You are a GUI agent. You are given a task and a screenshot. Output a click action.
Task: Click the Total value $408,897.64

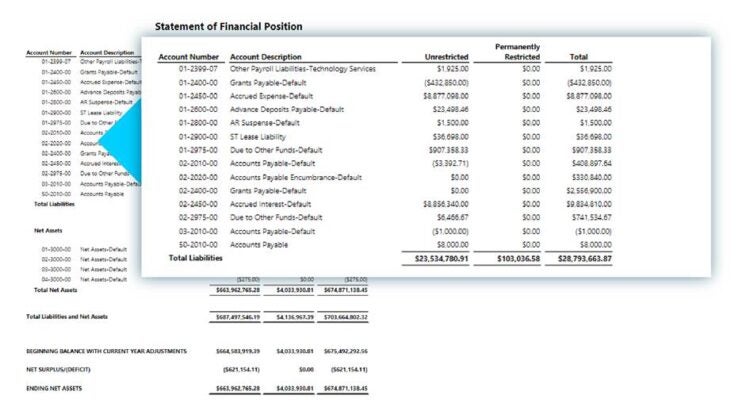pos(592,164)
